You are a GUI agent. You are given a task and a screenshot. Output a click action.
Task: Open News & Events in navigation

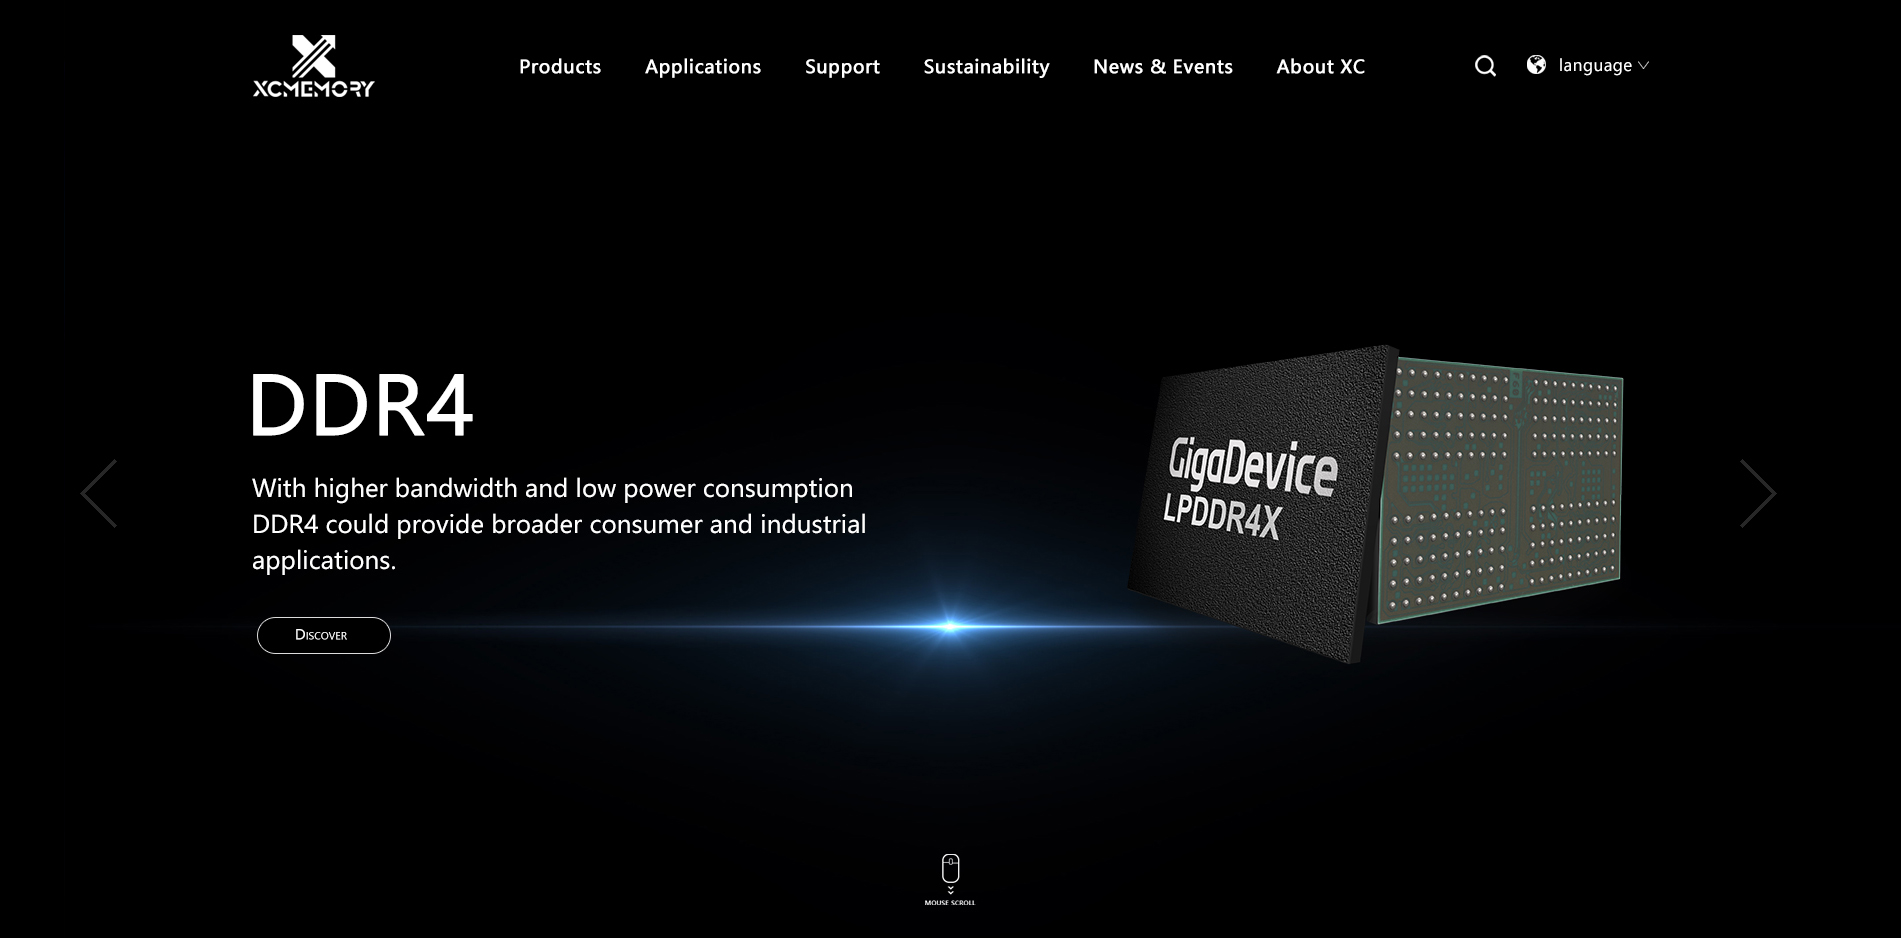pyautogui.click(x=1162, y=67)
